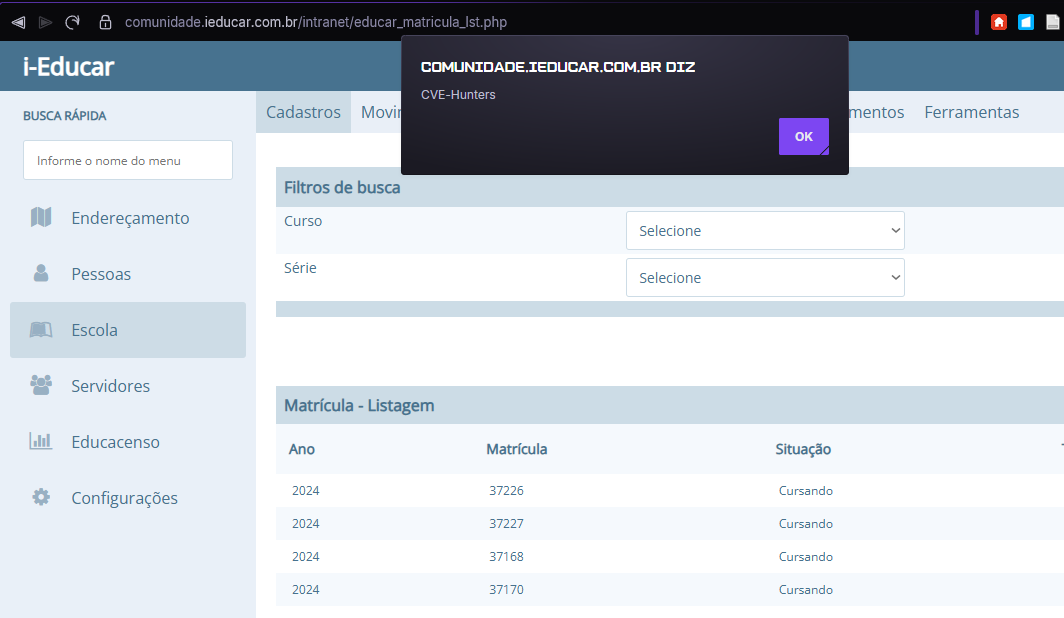Image resolution: width=1064 pixels, height=618 pixels.
Task: Select matrícula number 37227
Action: [506, 524]
